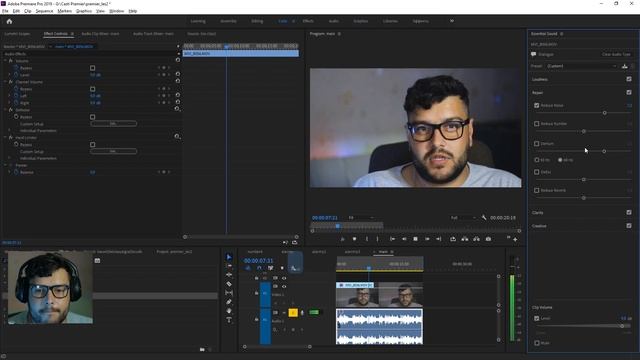The image size is (640, 360).
Task: Open the Program monitor button editor plus
Action: coord(515,240)
